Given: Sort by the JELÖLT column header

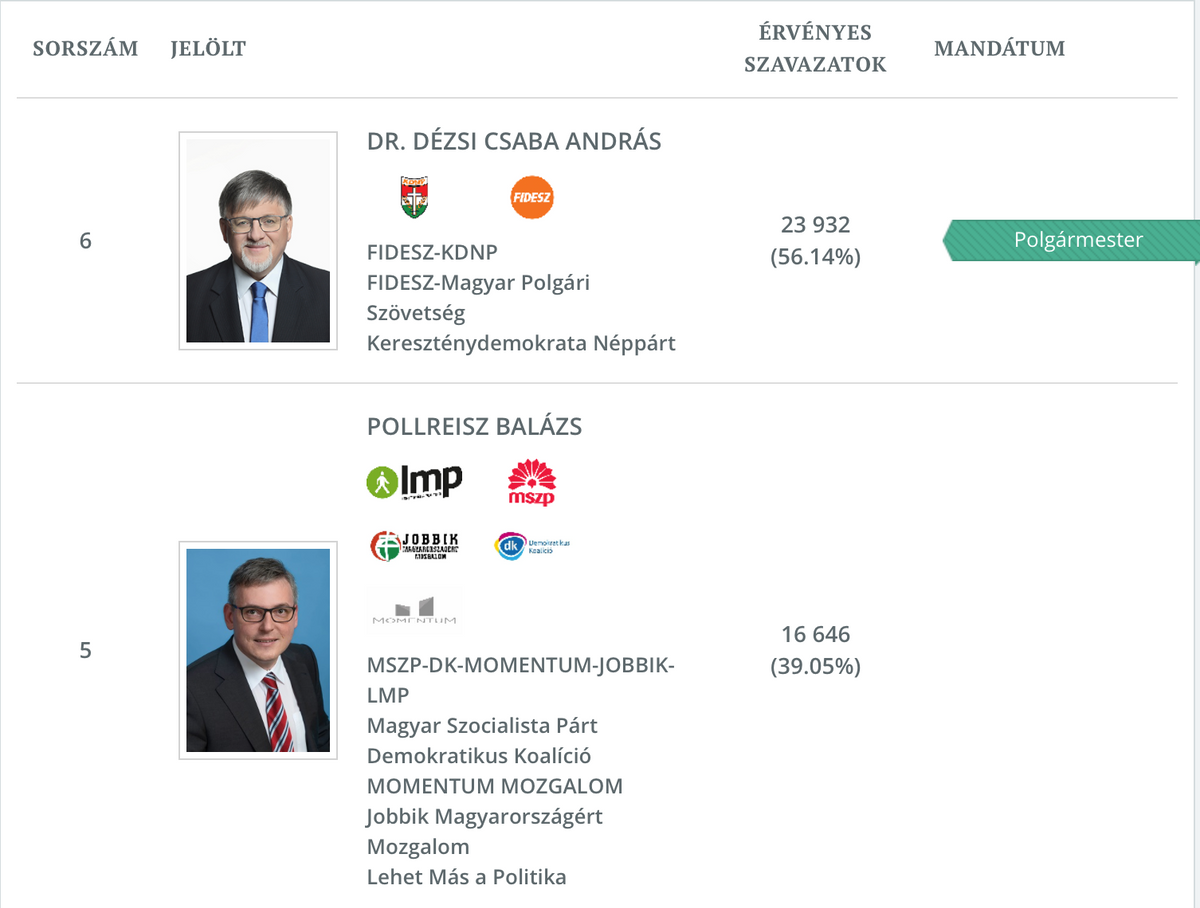Looking at the screenshot, I should pos(208,48).
